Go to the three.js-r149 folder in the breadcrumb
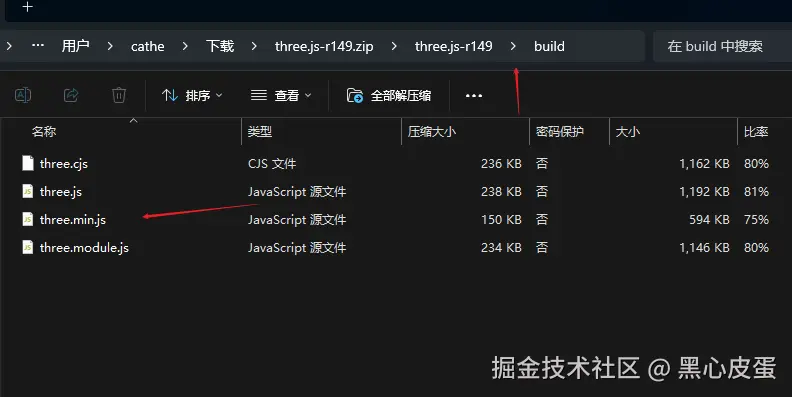Image resolution: width=792 pixels, height=397 pixels. tap(454, 46)
